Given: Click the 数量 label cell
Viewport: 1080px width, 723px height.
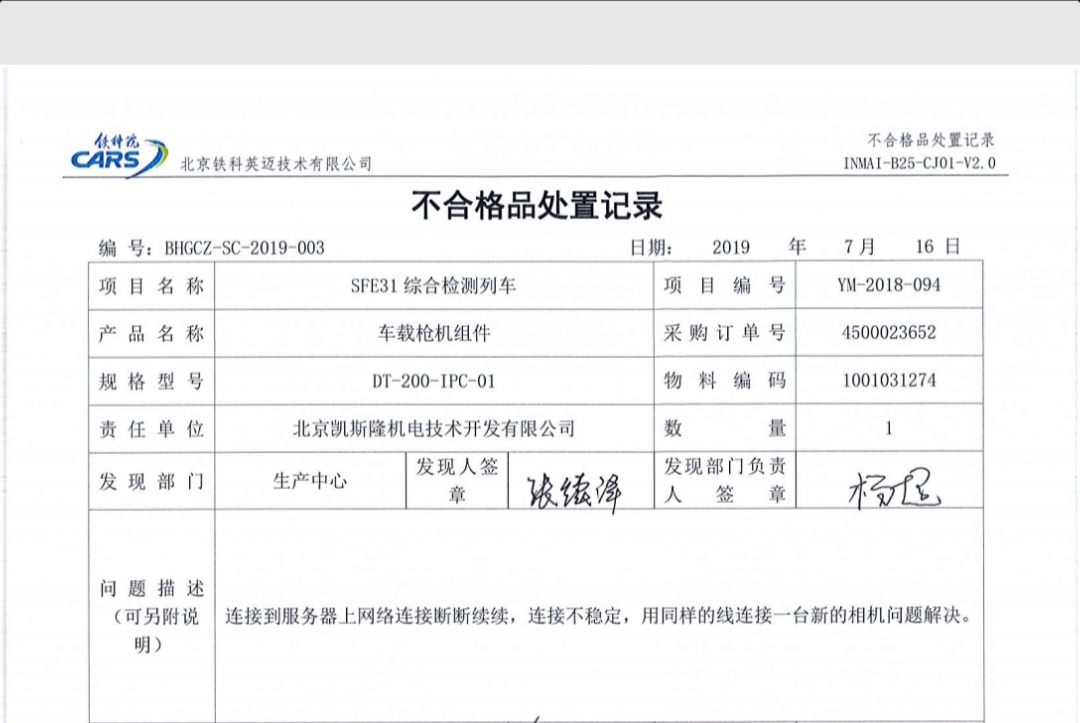Looking at the screenshot, I should pyautogui.click(x=725, y=428).
